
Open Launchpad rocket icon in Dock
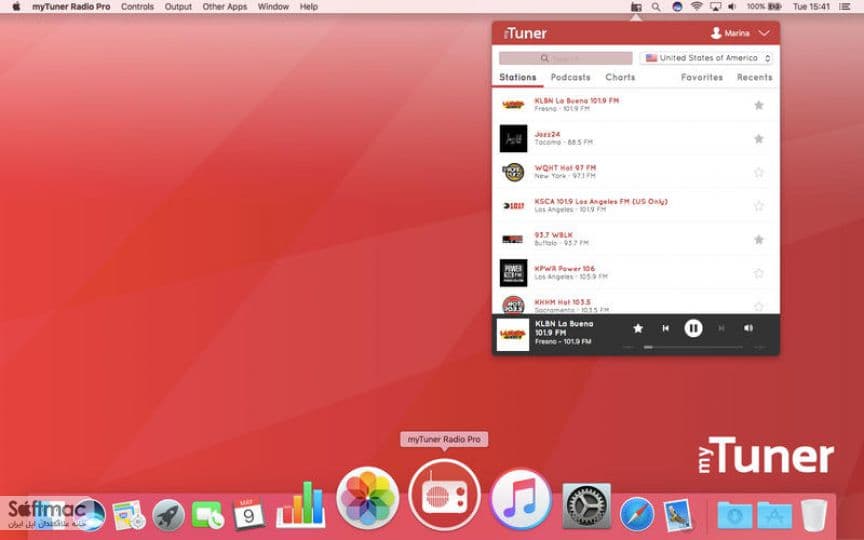tap(169, 515)
